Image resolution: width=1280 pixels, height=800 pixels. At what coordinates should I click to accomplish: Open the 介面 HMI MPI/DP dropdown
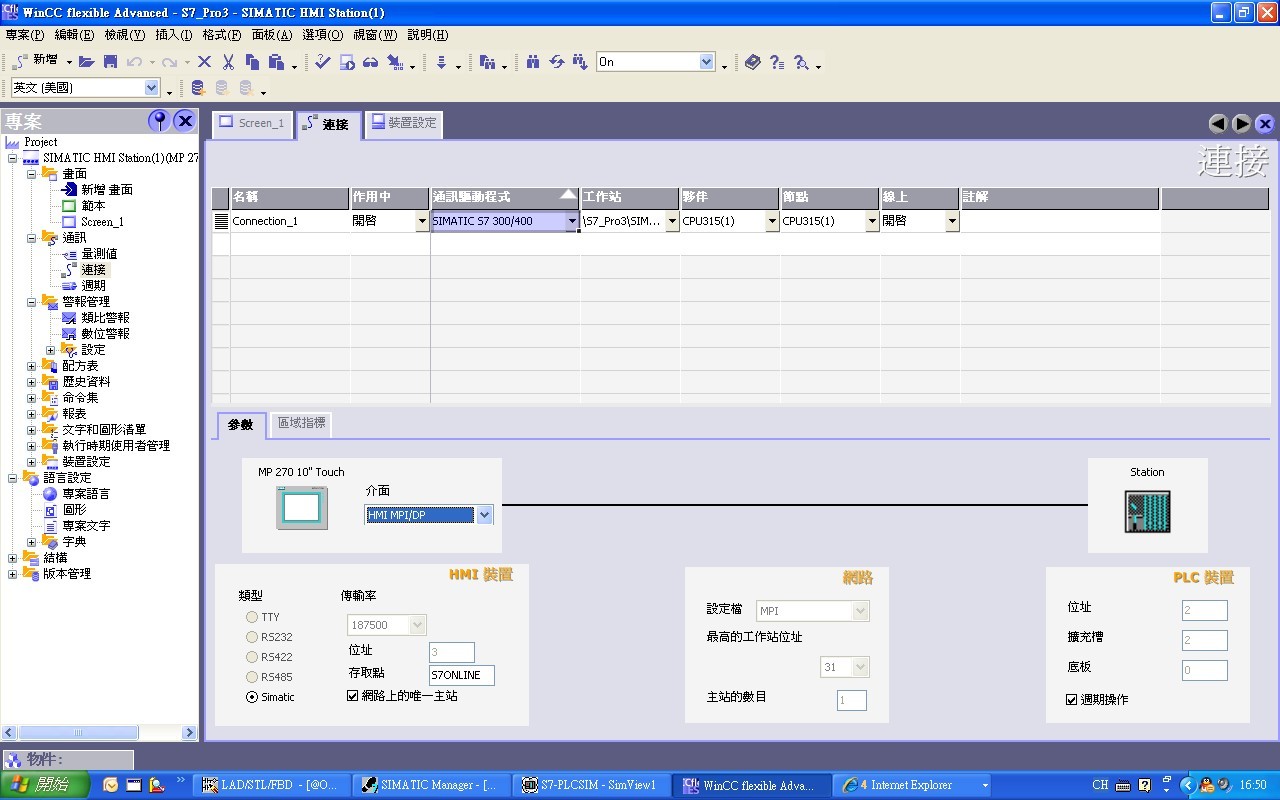click(x=484, y=515)
